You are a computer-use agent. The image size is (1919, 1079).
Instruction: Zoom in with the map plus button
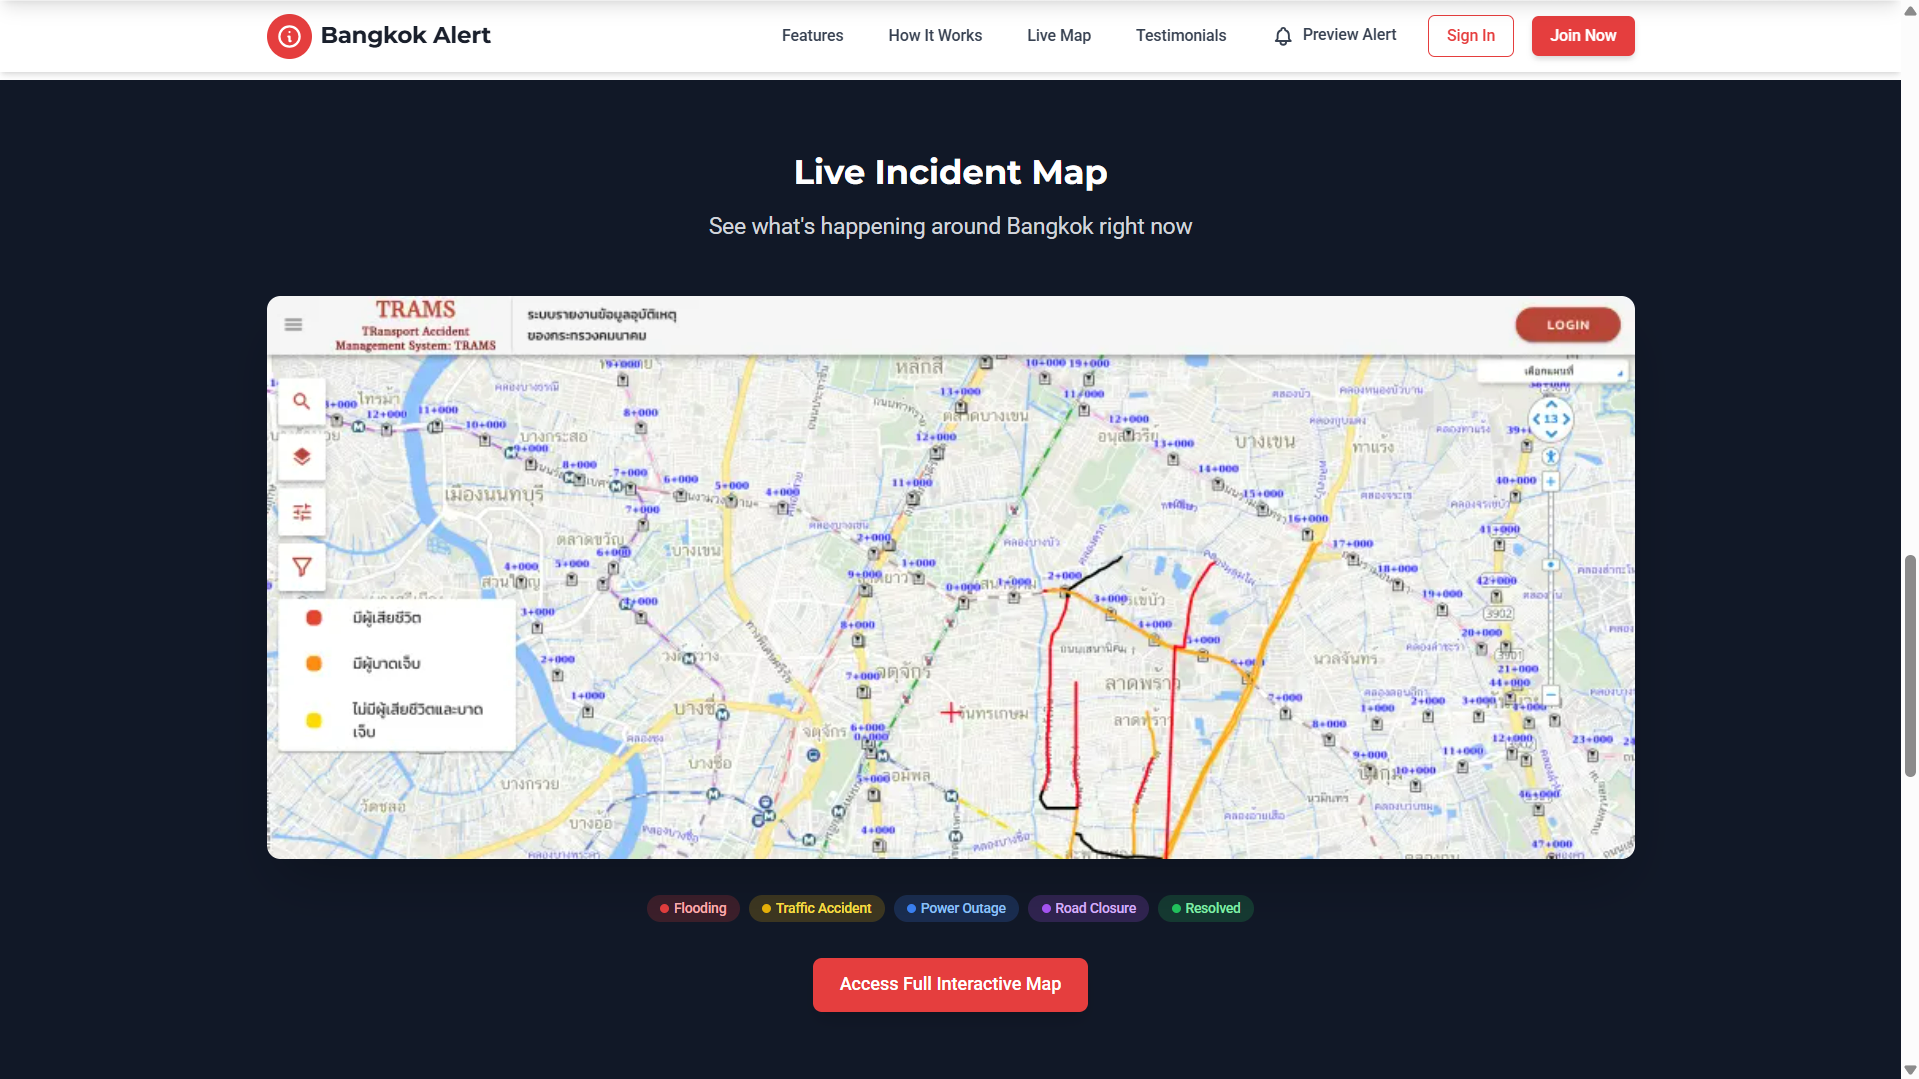pos(1550,482)
